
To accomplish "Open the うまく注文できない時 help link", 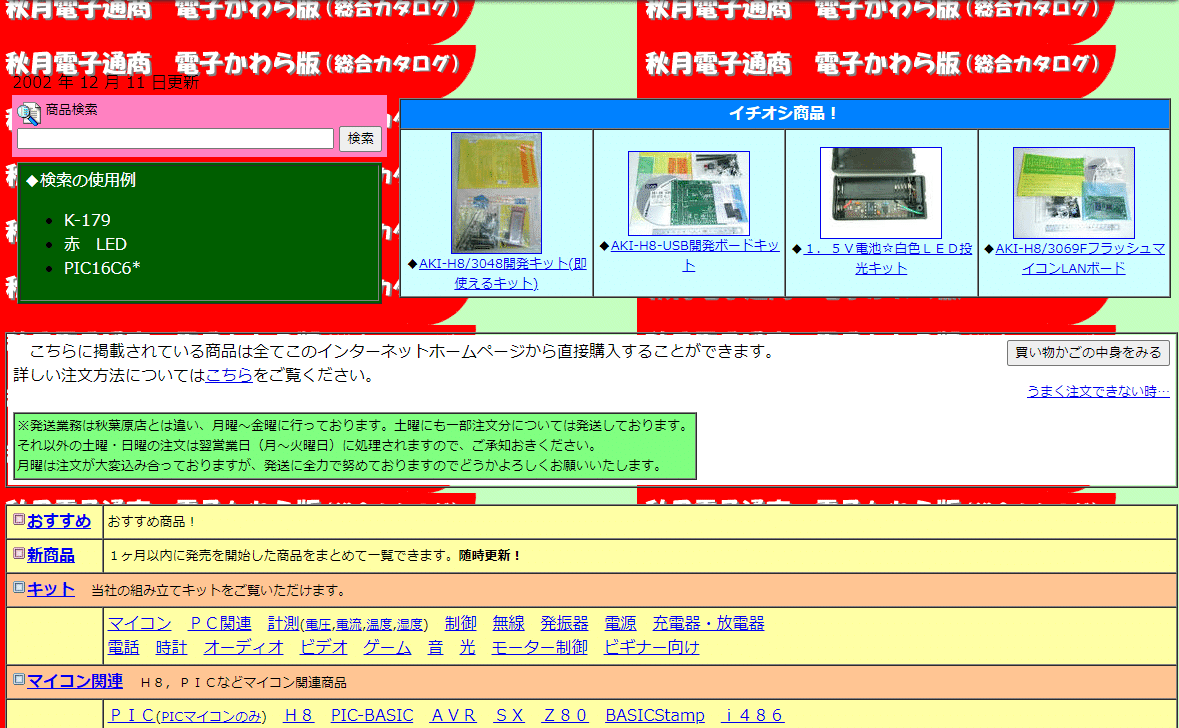I will (1098, 391).
